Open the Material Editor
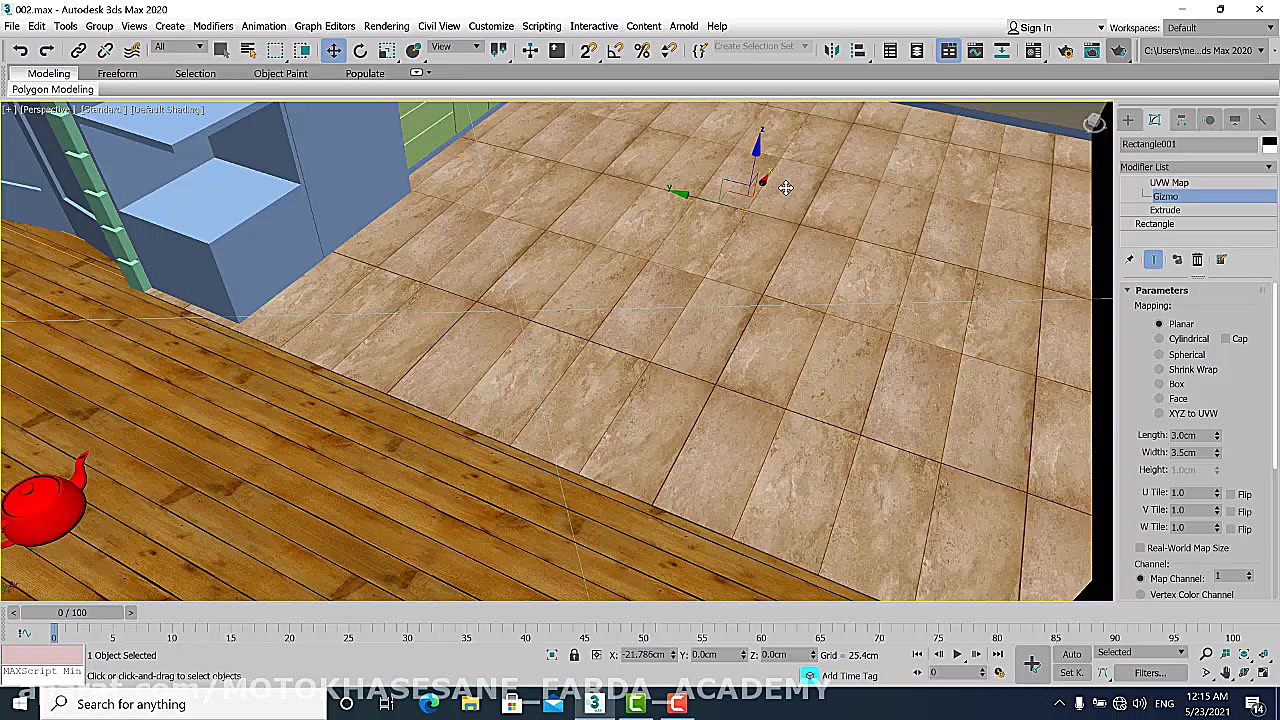Image resolution: width=1280 pixels, height=720 pixels. [x=1033, y=51]
